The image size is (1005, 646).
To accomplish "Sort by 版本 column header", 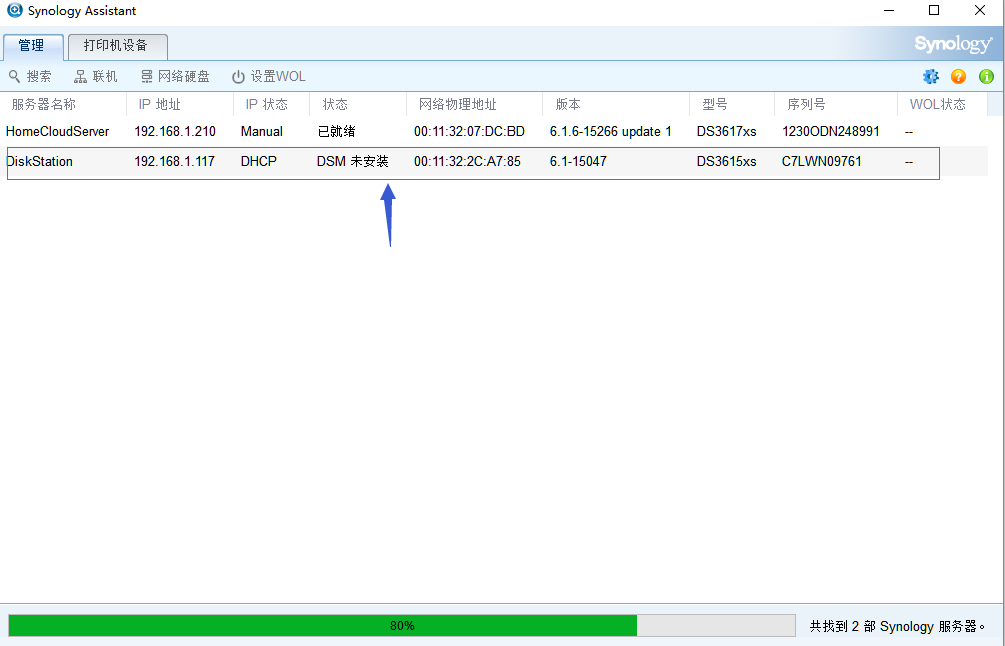I will (x=616, y=104).
